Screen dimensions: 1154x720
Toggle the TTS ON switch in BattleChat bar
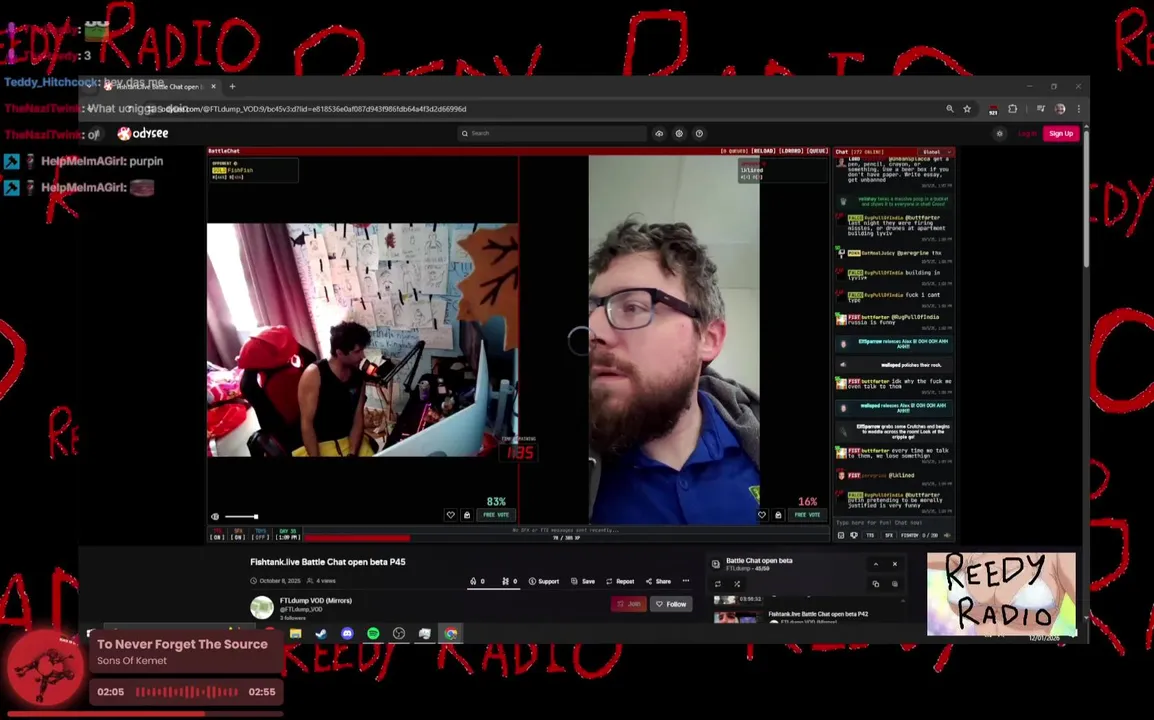tap(216, 534)
